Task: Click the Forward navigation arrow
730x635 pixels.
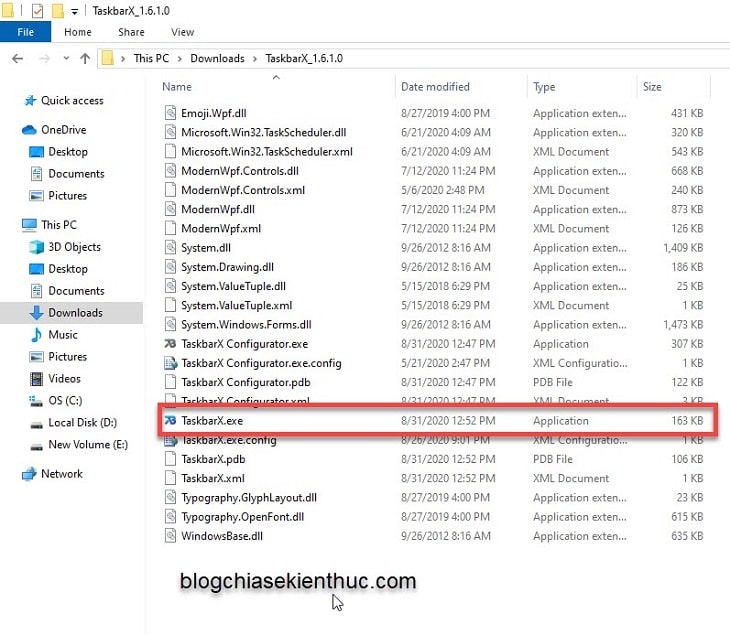Action: point(44,59)
